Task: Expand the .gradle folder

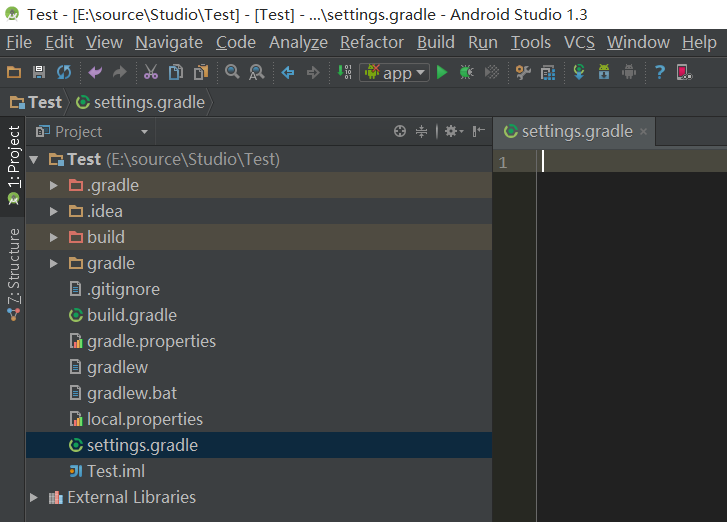Action: (54, 185)
